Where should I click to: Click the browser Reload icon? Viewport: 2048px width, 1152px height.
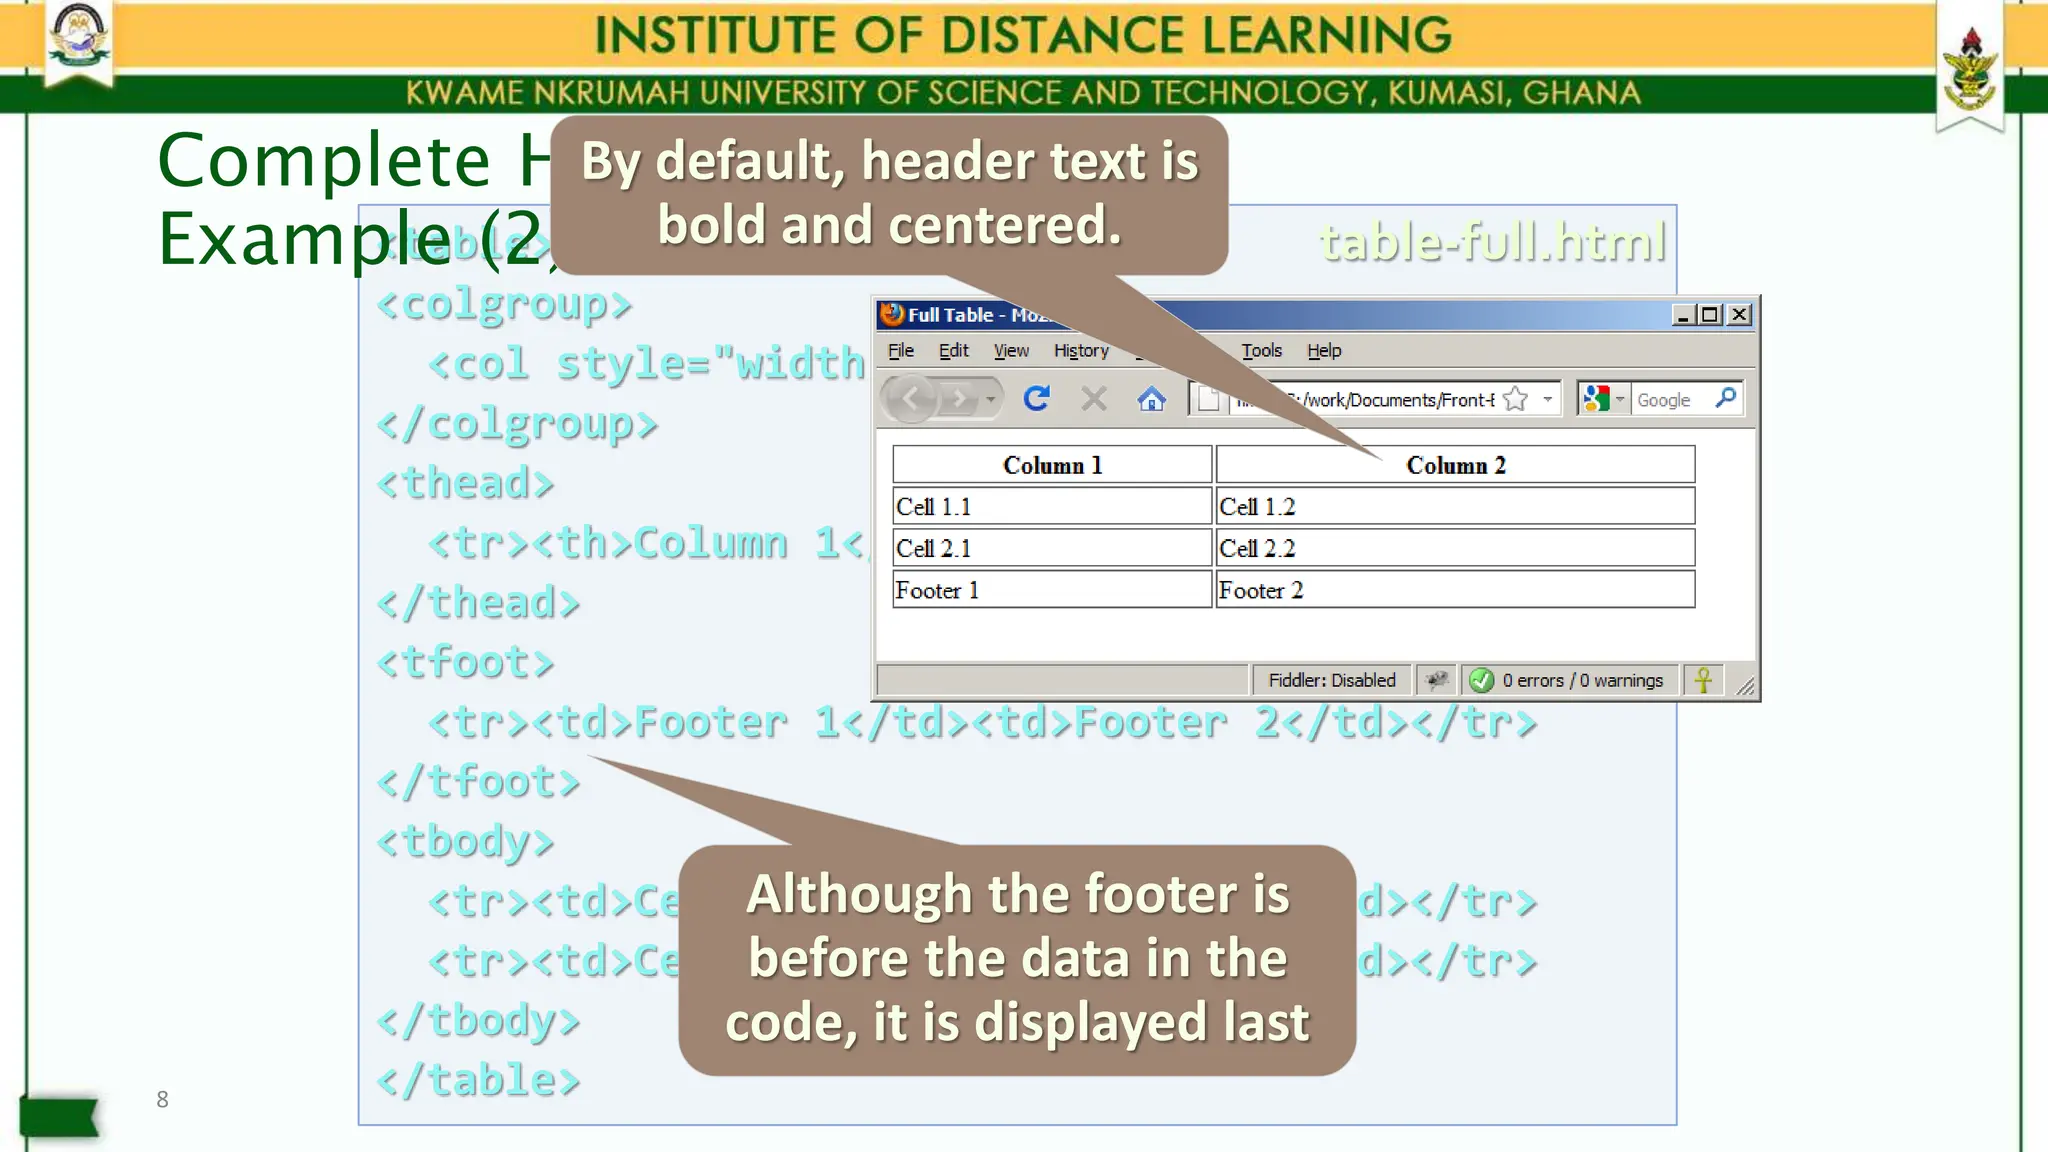point(1036,399)
